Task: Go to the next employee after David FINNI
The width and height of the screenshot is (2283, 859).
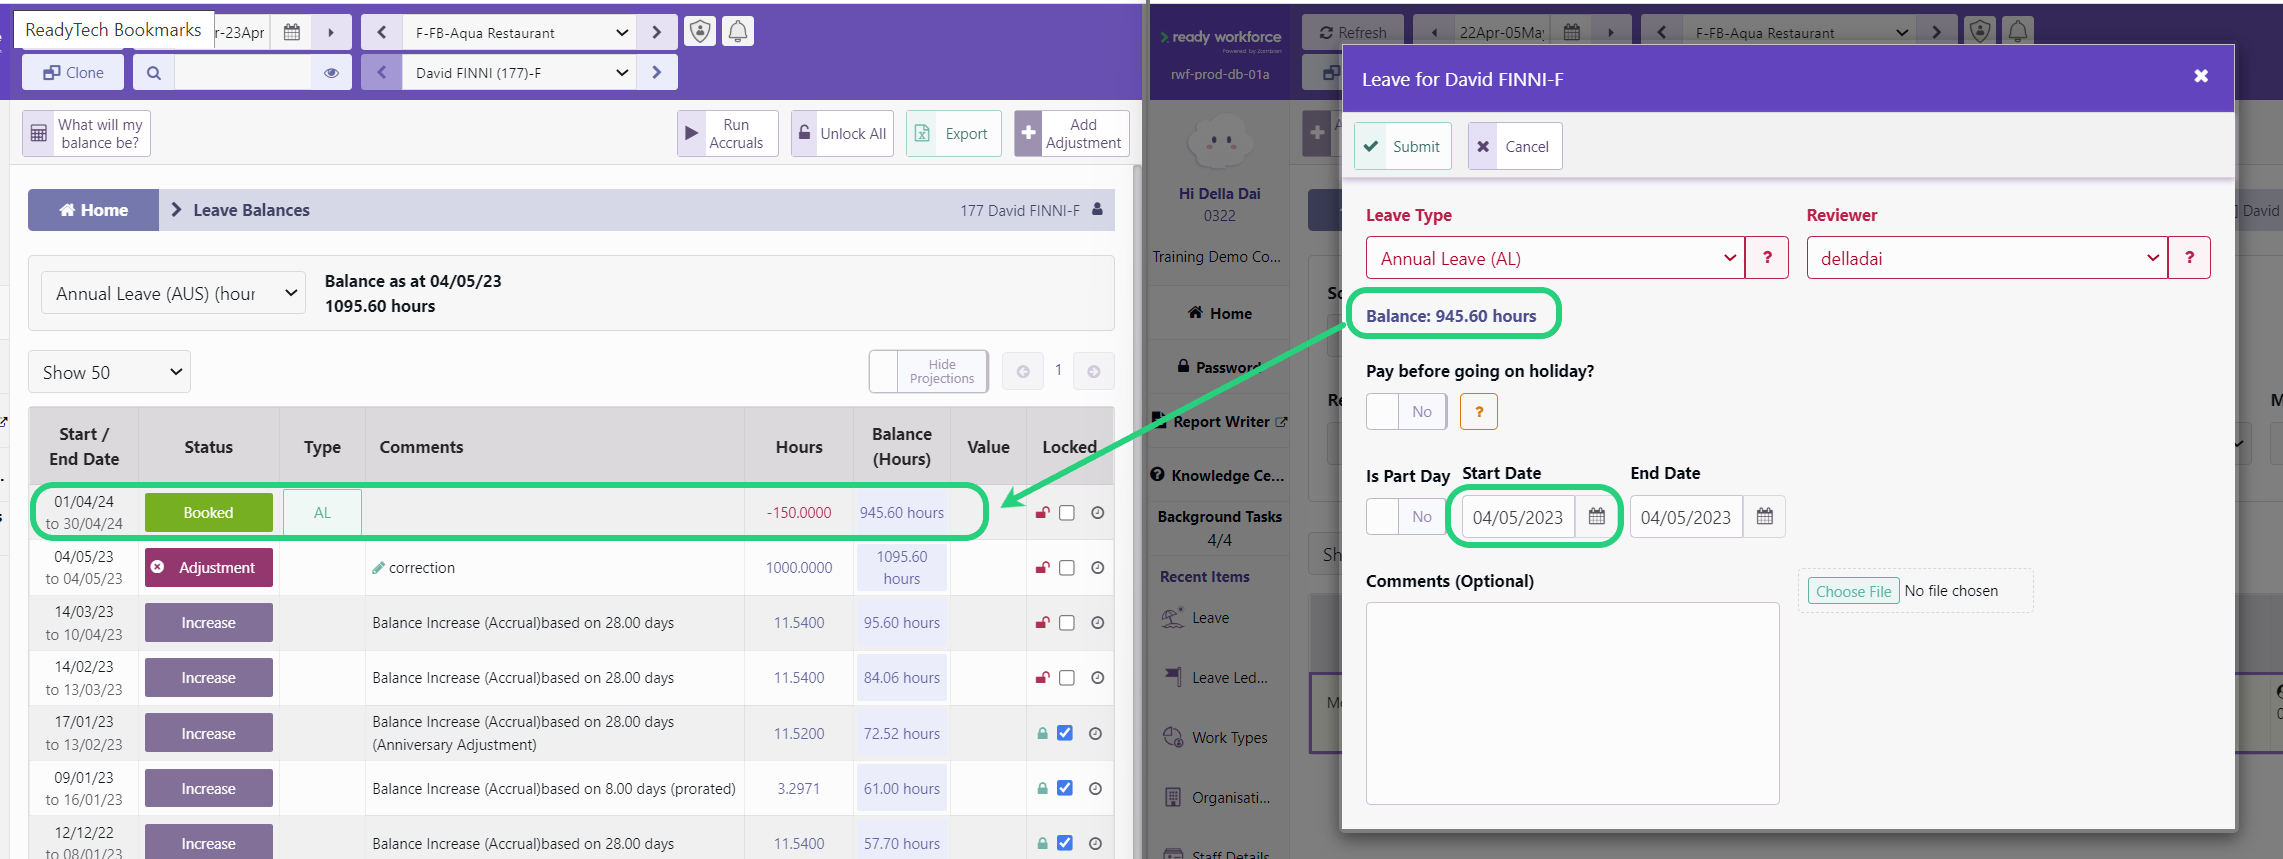Action: 656,73
